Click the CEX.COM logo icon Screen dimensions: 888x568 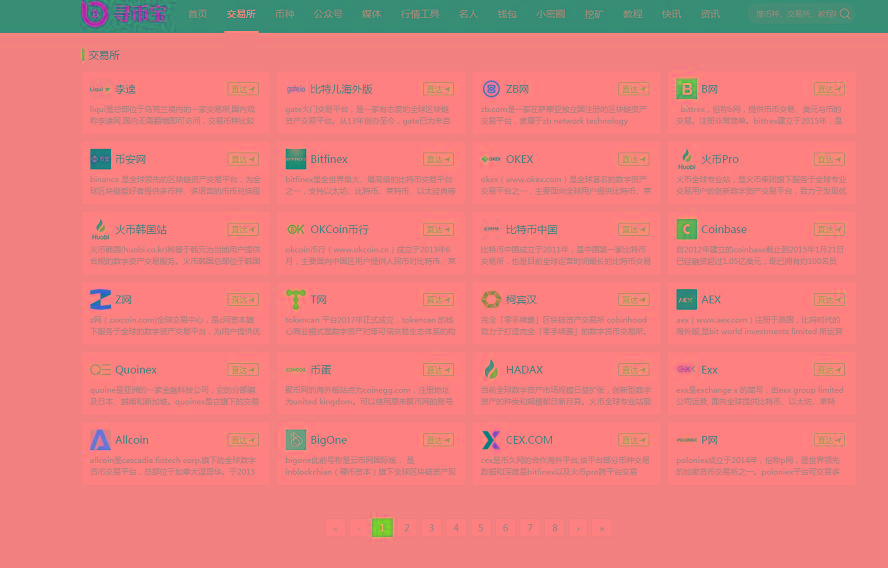[490, 439]
